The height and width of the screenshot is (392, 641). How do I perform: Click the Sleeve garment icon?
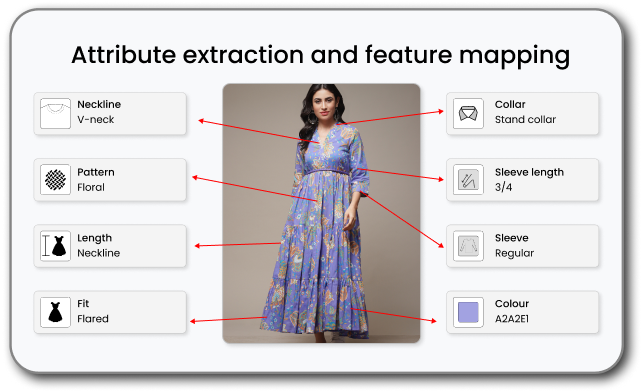pyautogui.click(x=468, y=246)
